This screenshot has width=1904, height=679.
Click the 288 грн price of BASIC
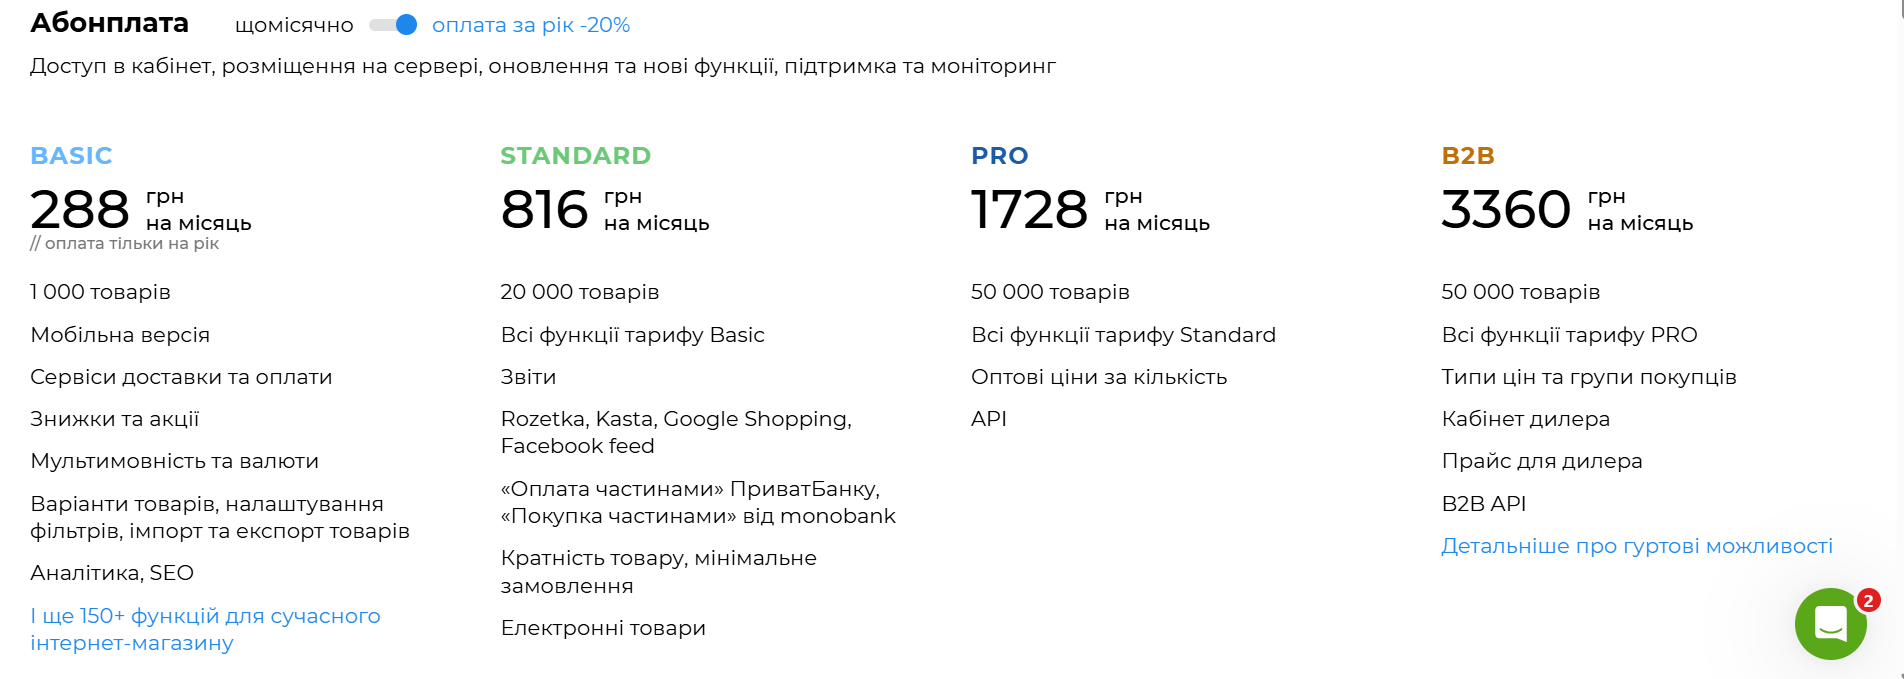[79, 208]
